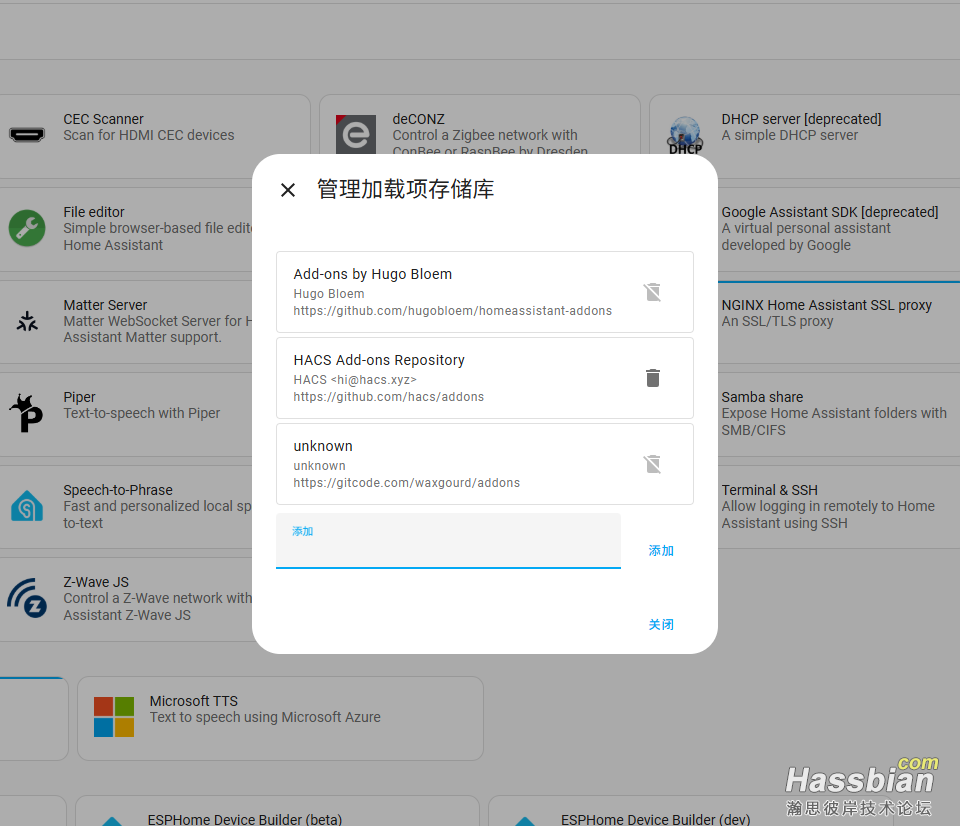Viewport: 960px width, 826px height.
Task: Open the CEC Scanner add-on card
Action: pos(154,136)
